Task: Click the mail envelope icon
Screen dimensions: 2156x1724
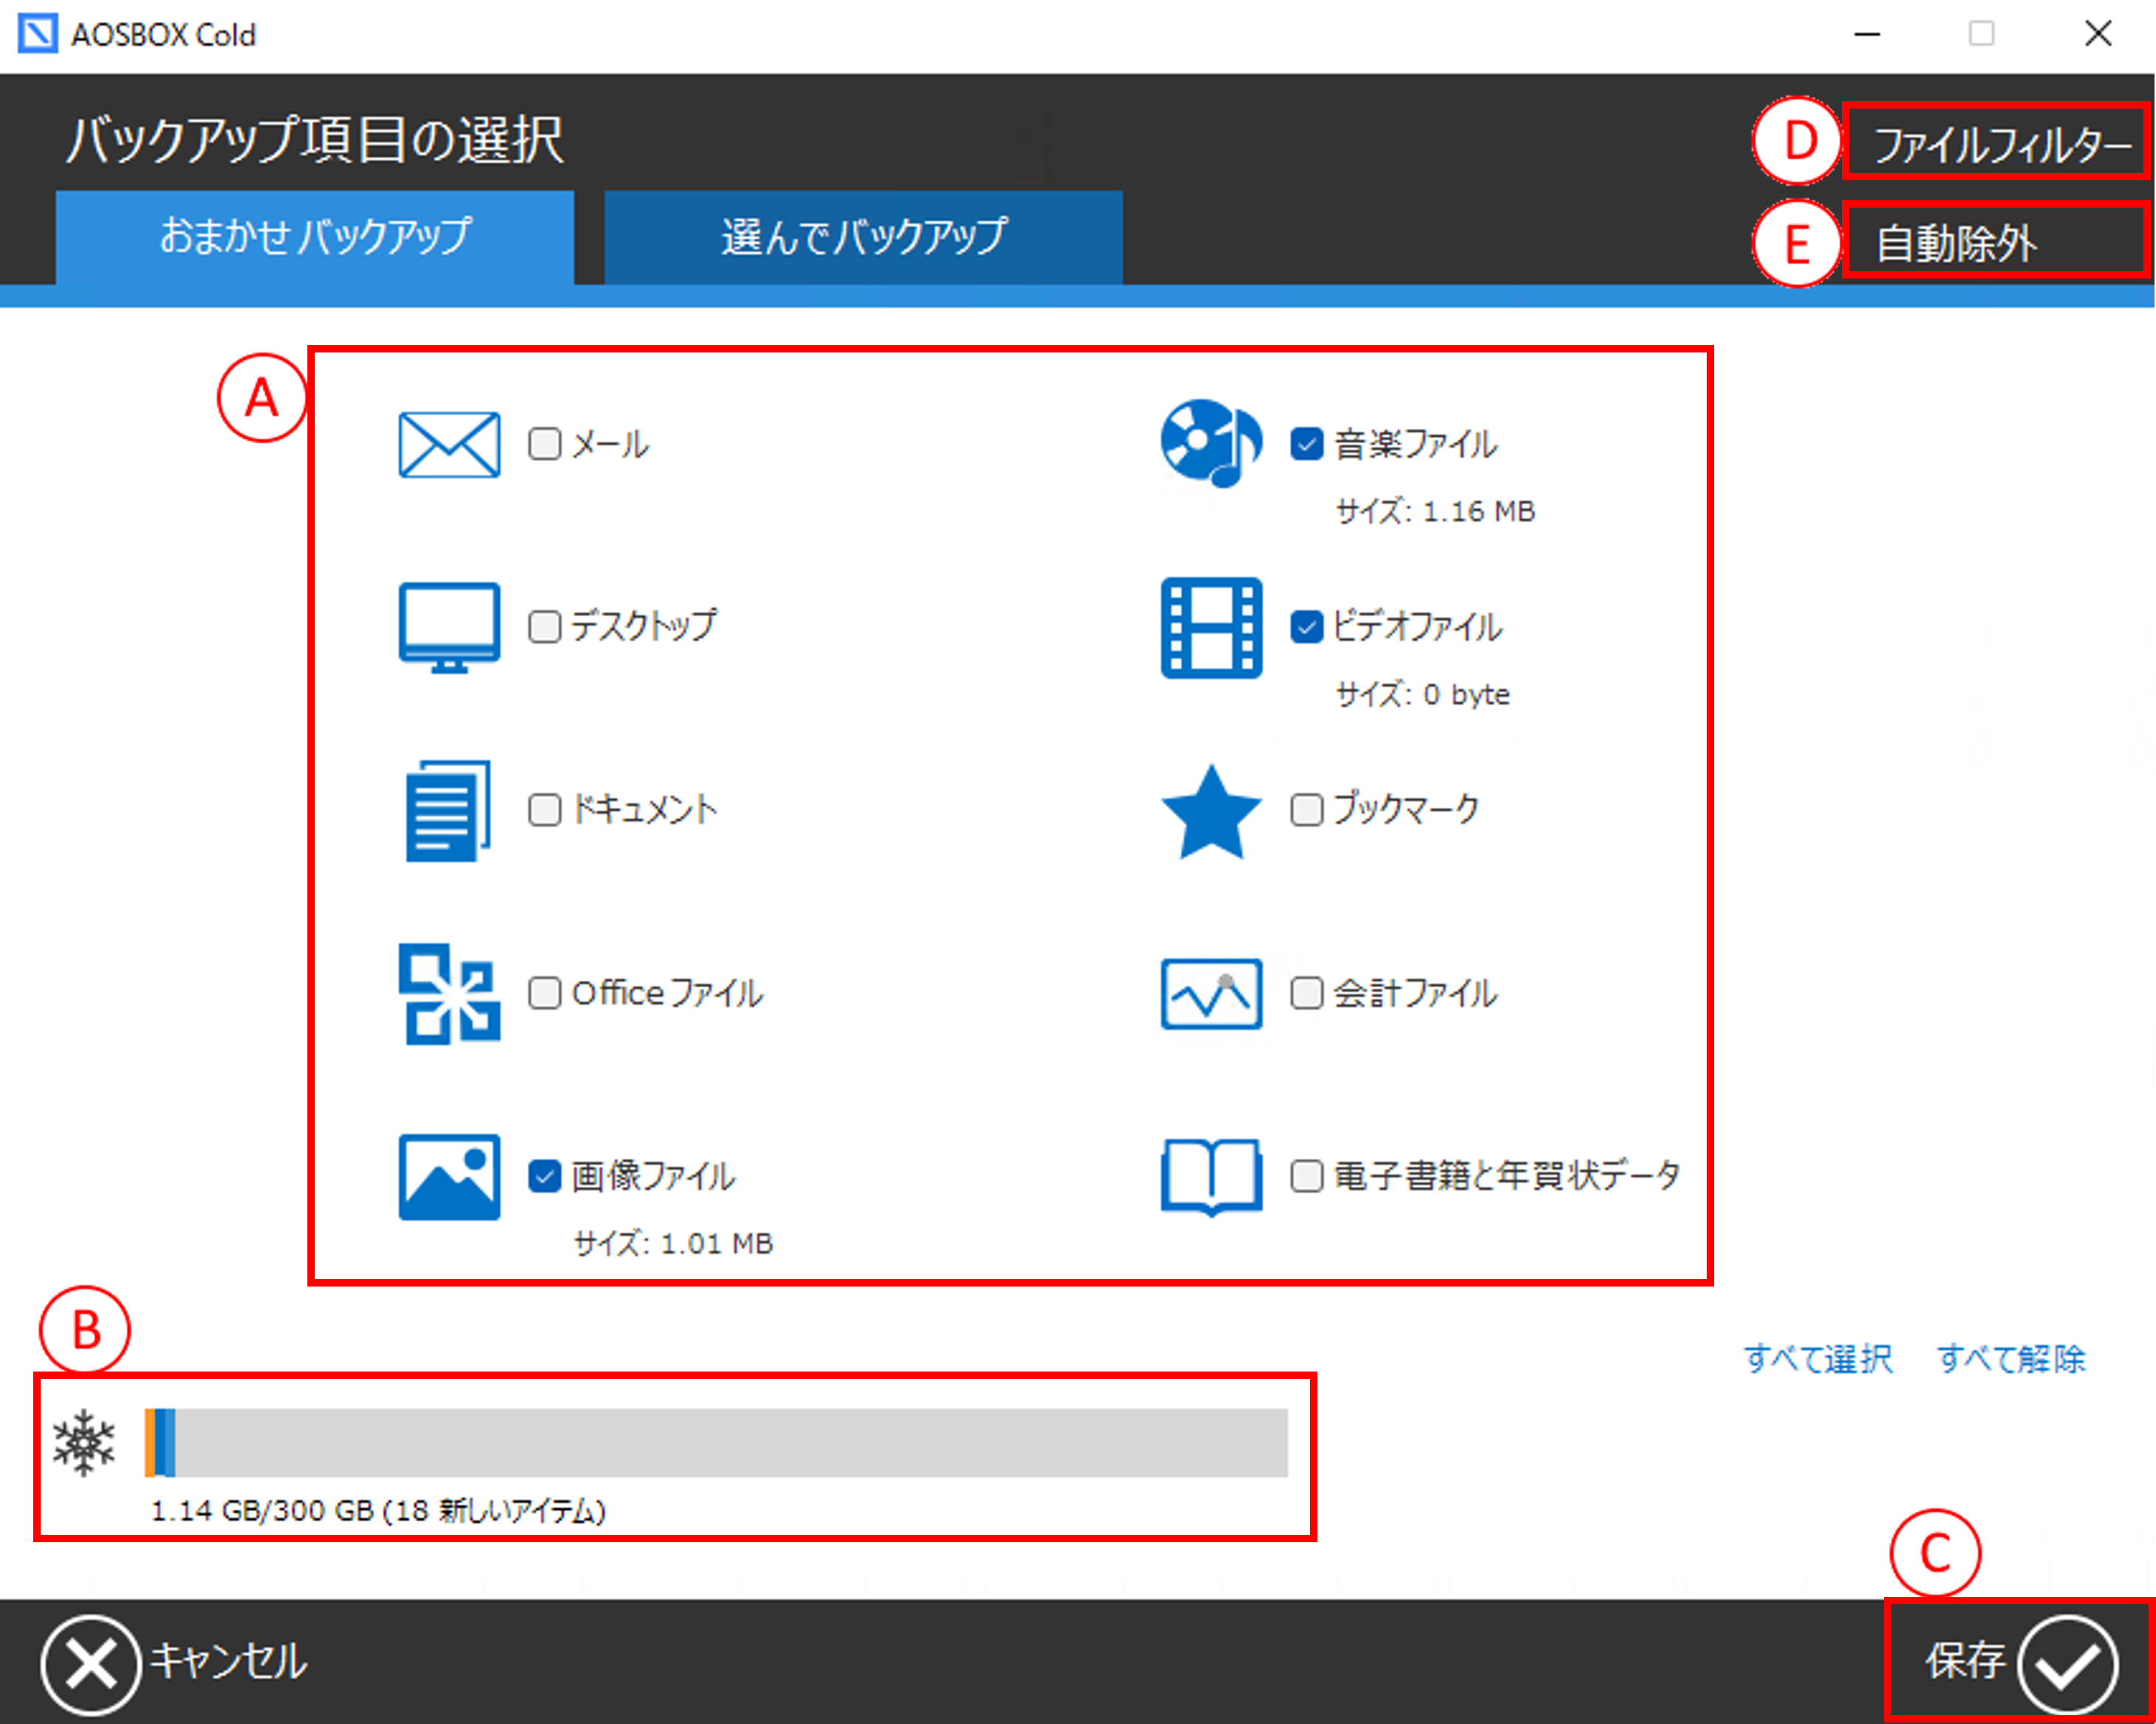Action: 449,444
